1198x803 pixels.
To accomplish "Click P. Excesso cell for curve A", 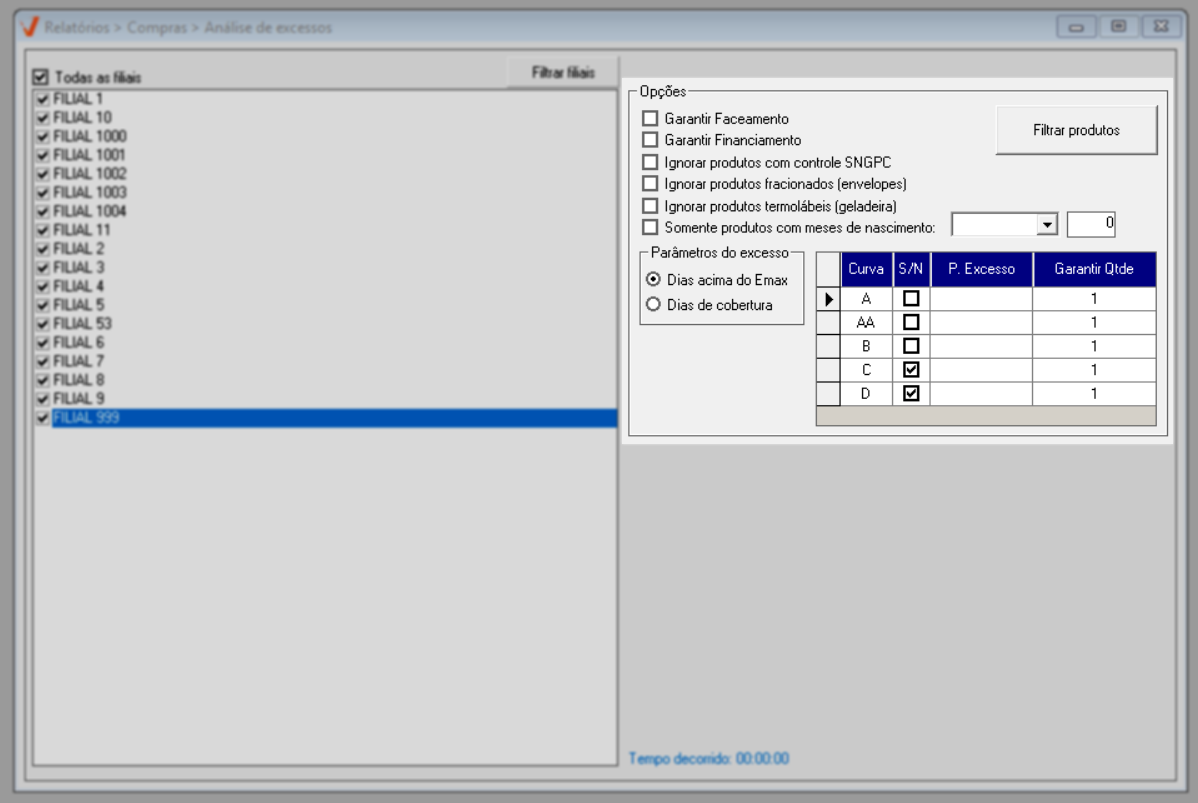I will click(981, 299).
